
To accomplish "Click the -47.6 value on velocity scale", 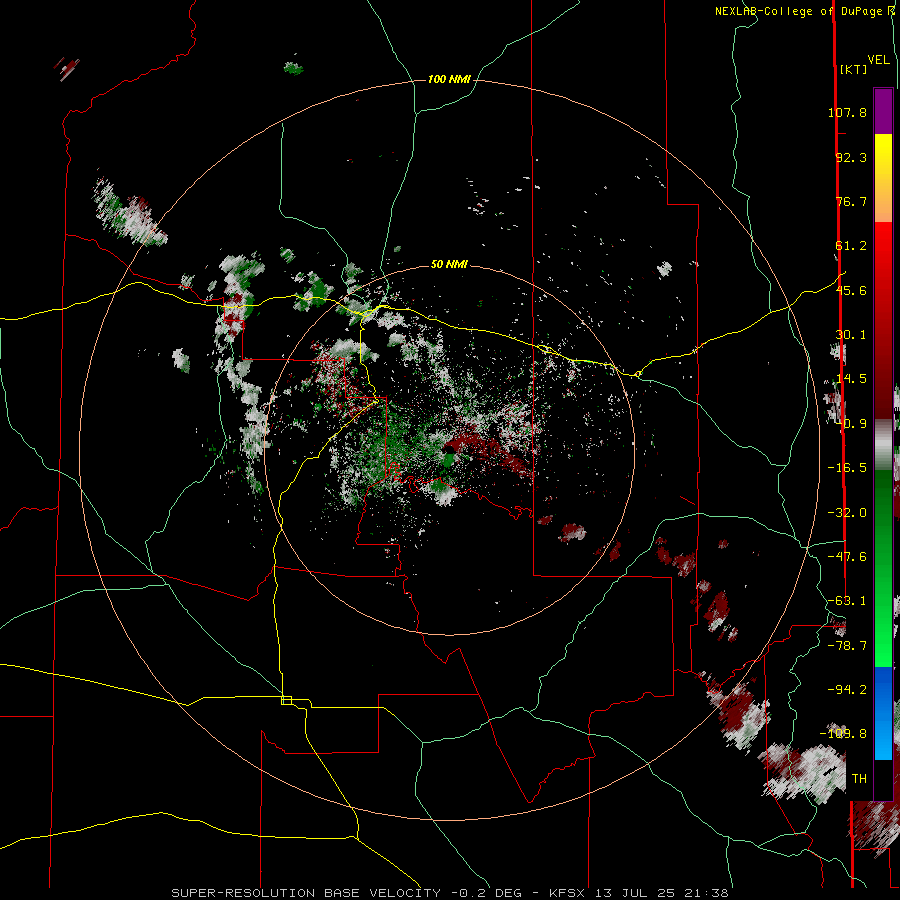I will [x=847, y=557].
